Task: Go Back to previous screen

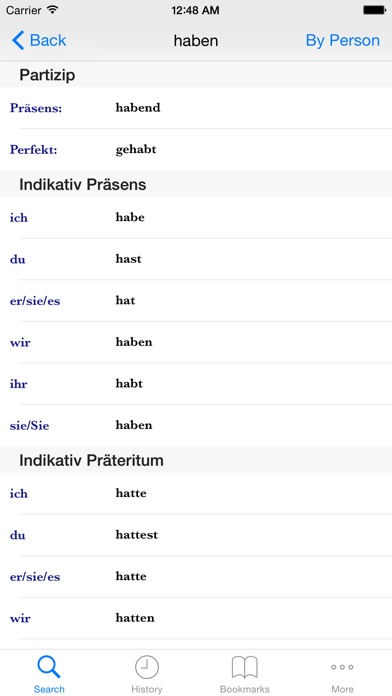Action: coord(39,40)
